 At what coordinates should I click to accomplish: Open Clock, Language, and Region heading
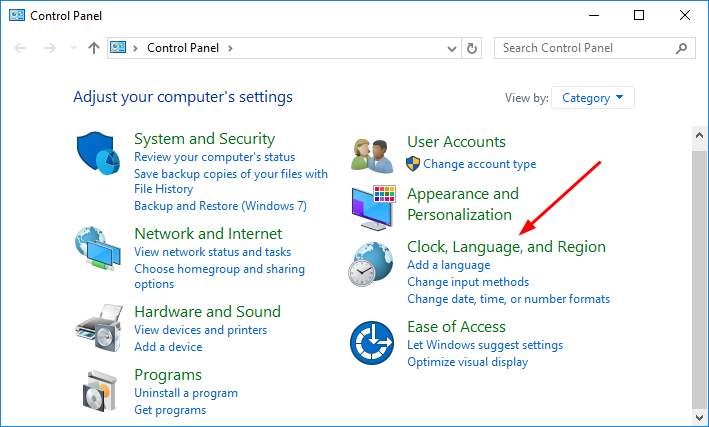(506, 247)
